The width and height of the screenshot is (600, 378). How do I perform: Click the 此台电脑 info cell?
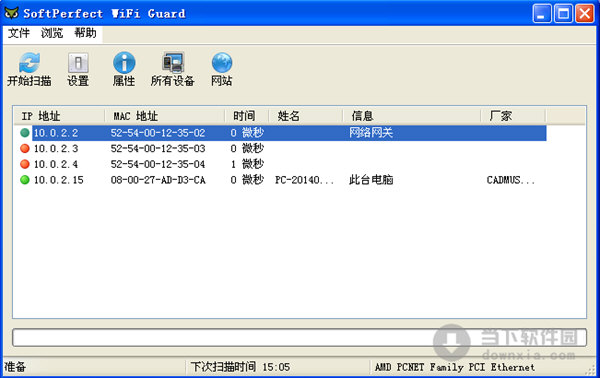(371, 180)
